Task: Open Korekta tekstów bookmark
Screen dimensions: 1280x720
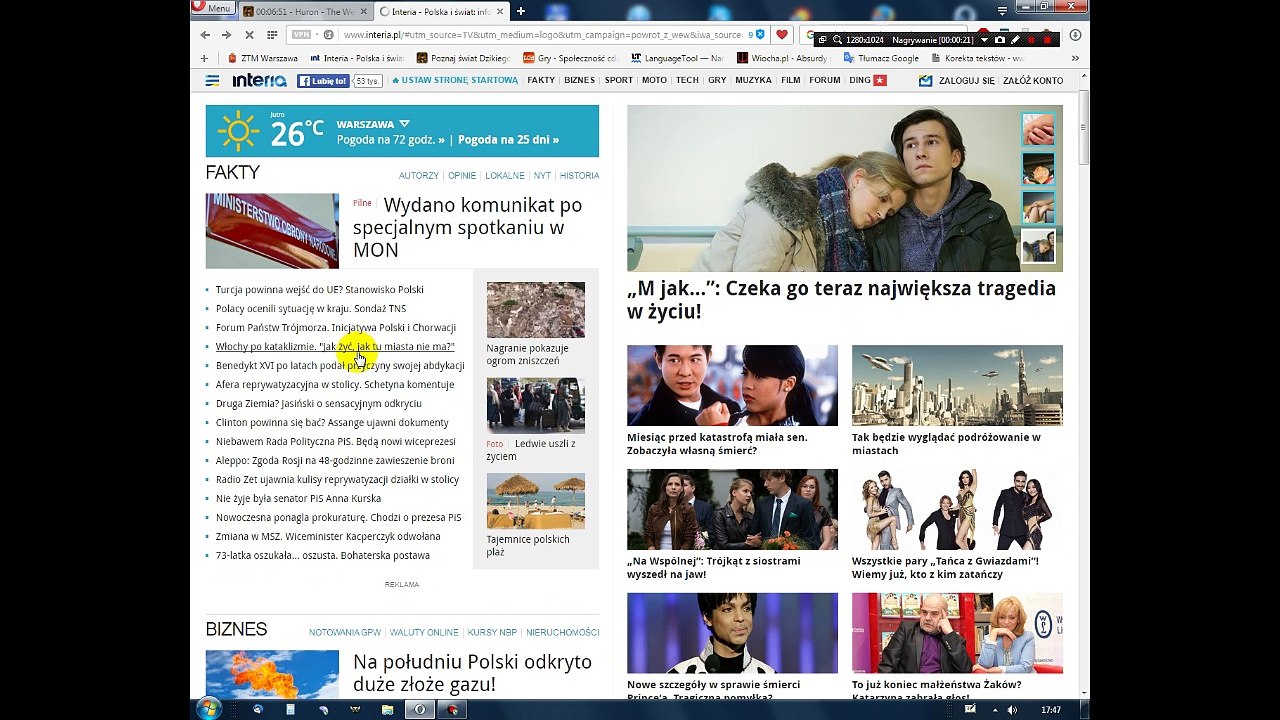Action: [978, 58]
